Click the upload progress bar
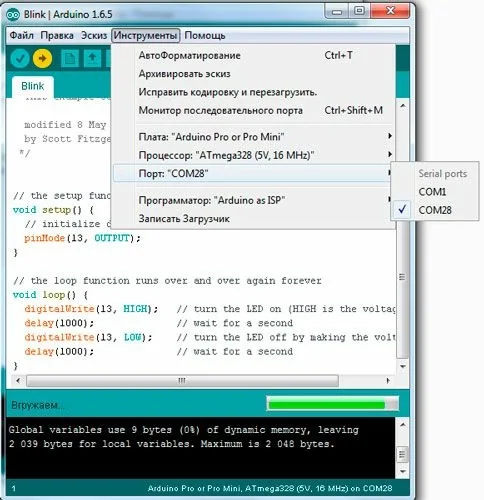This screenshot has width=484, height=500. coord(333,405)
